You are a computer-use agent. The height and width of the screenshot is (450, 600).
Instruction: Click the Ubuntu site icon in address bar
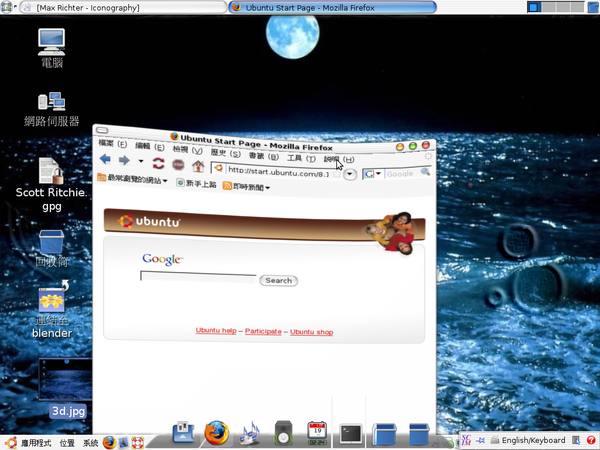218,168
